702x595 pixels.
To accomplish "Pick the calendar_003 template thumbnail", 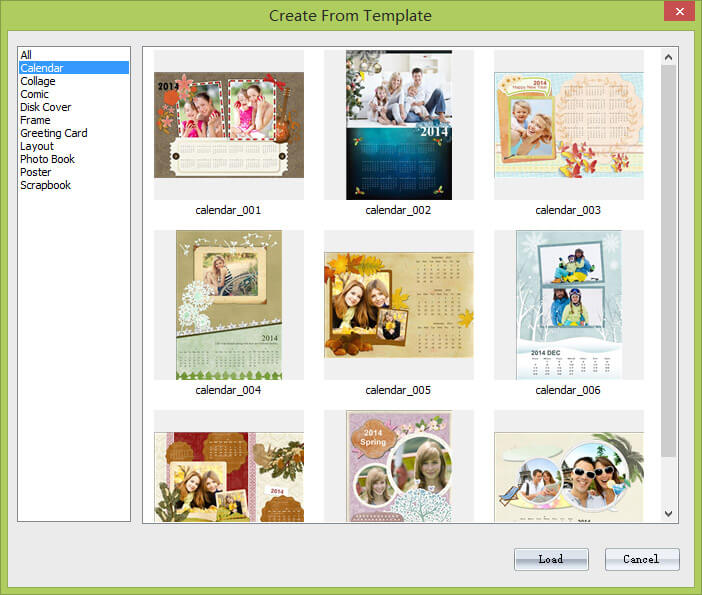I will coord(569,125).
